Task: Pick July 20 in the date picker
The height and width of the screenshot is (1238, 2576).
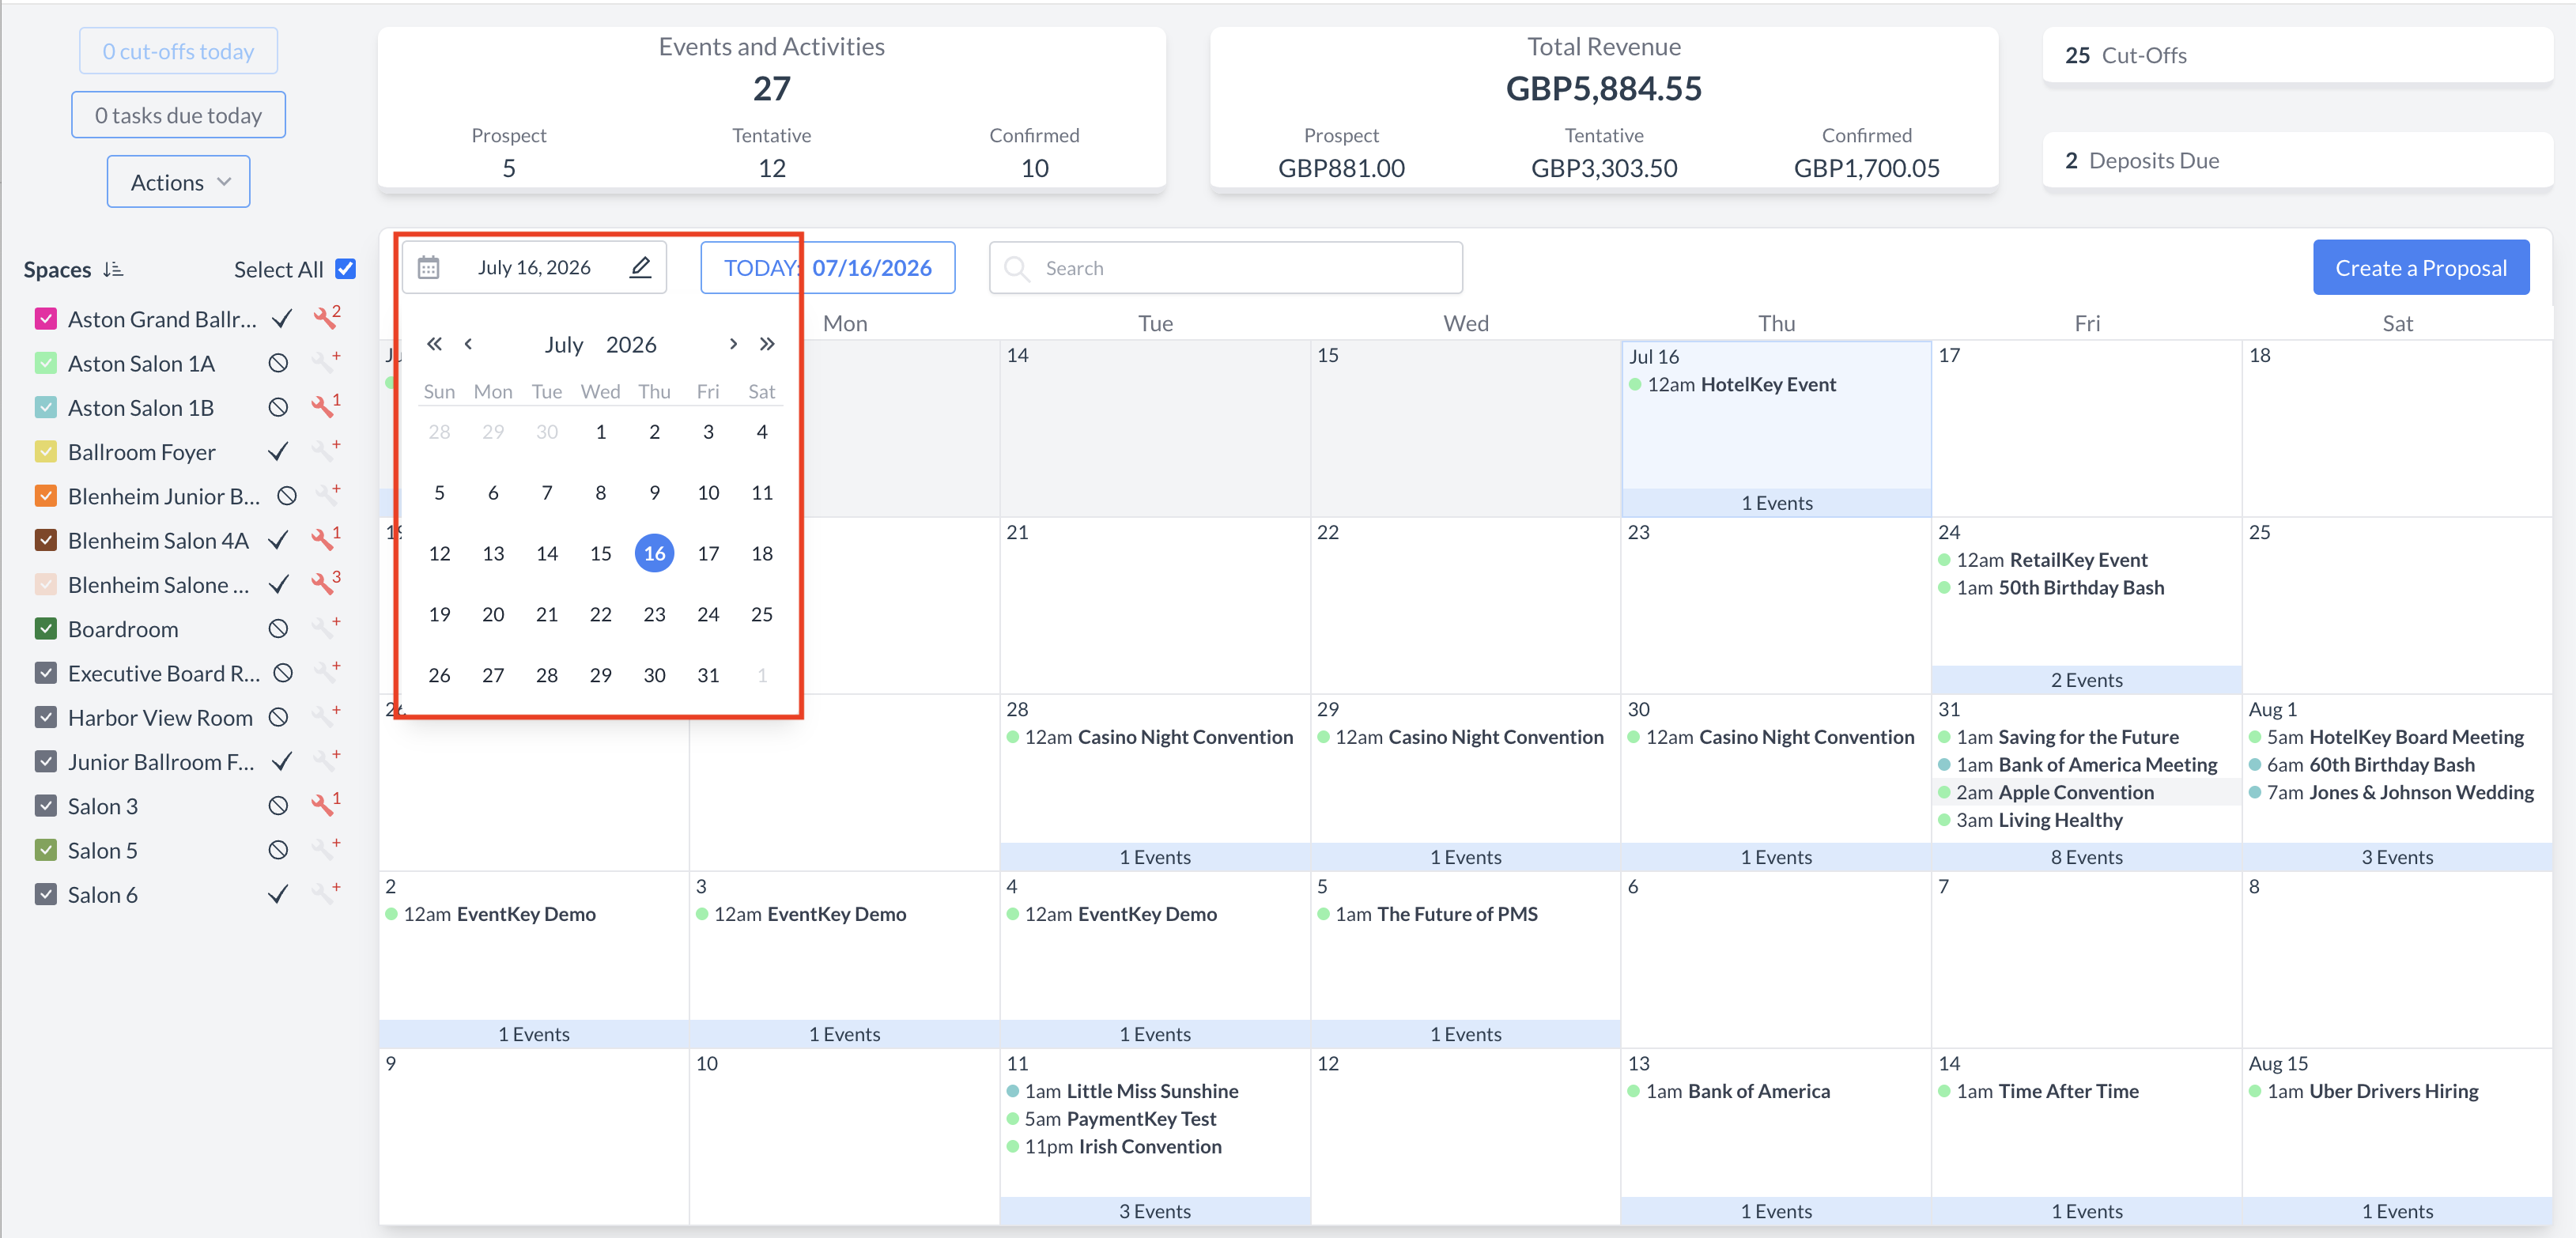Action: (493, 614)
